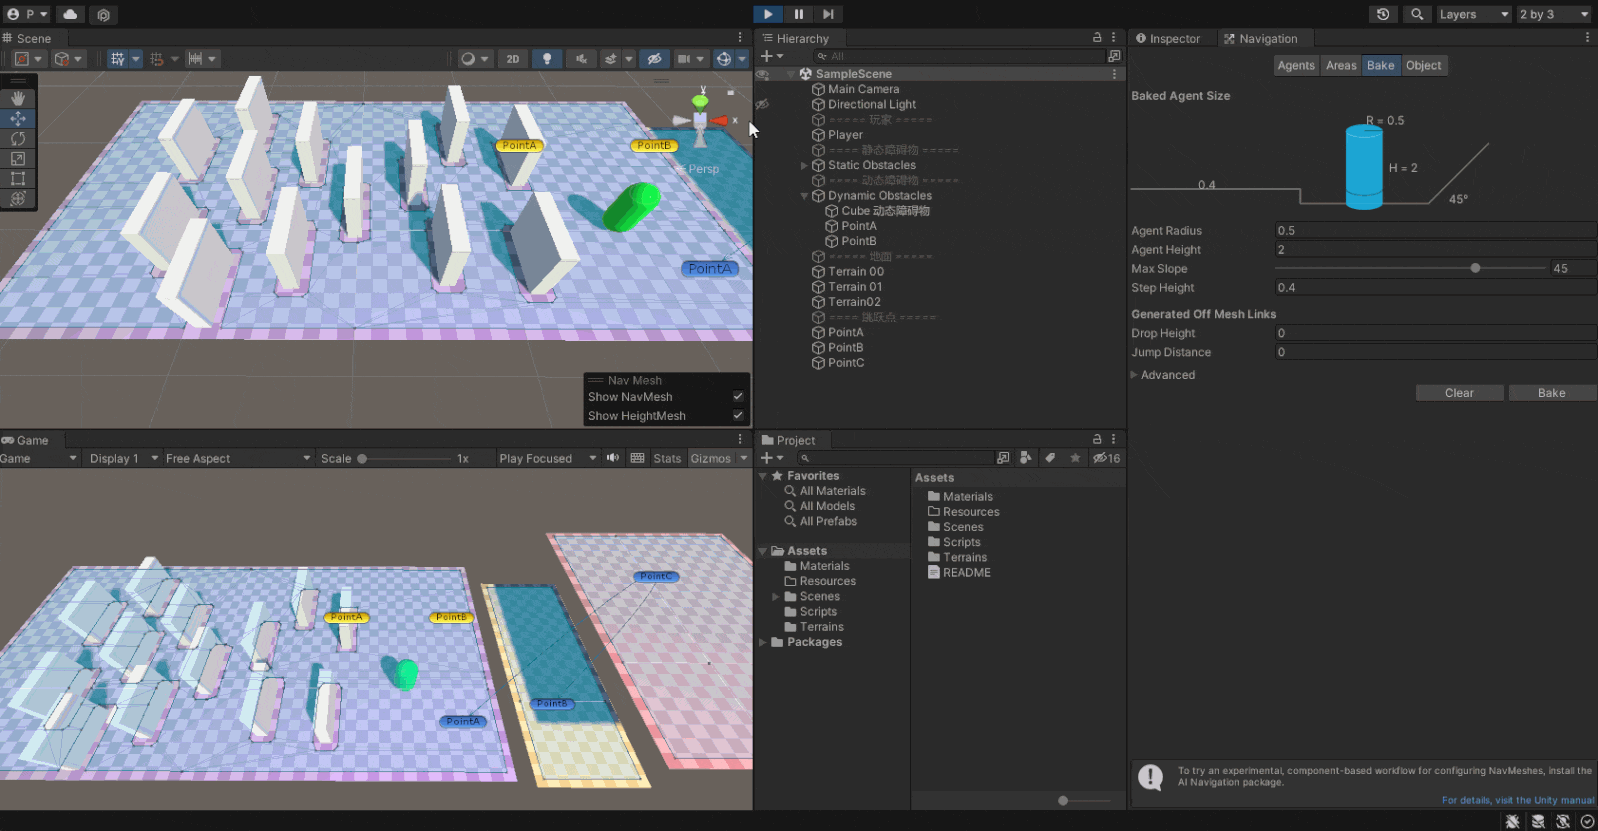This screenshot has width=1598, height=831.
Task: Select the Rect transform tool
Action: click(x=18, y=178)
